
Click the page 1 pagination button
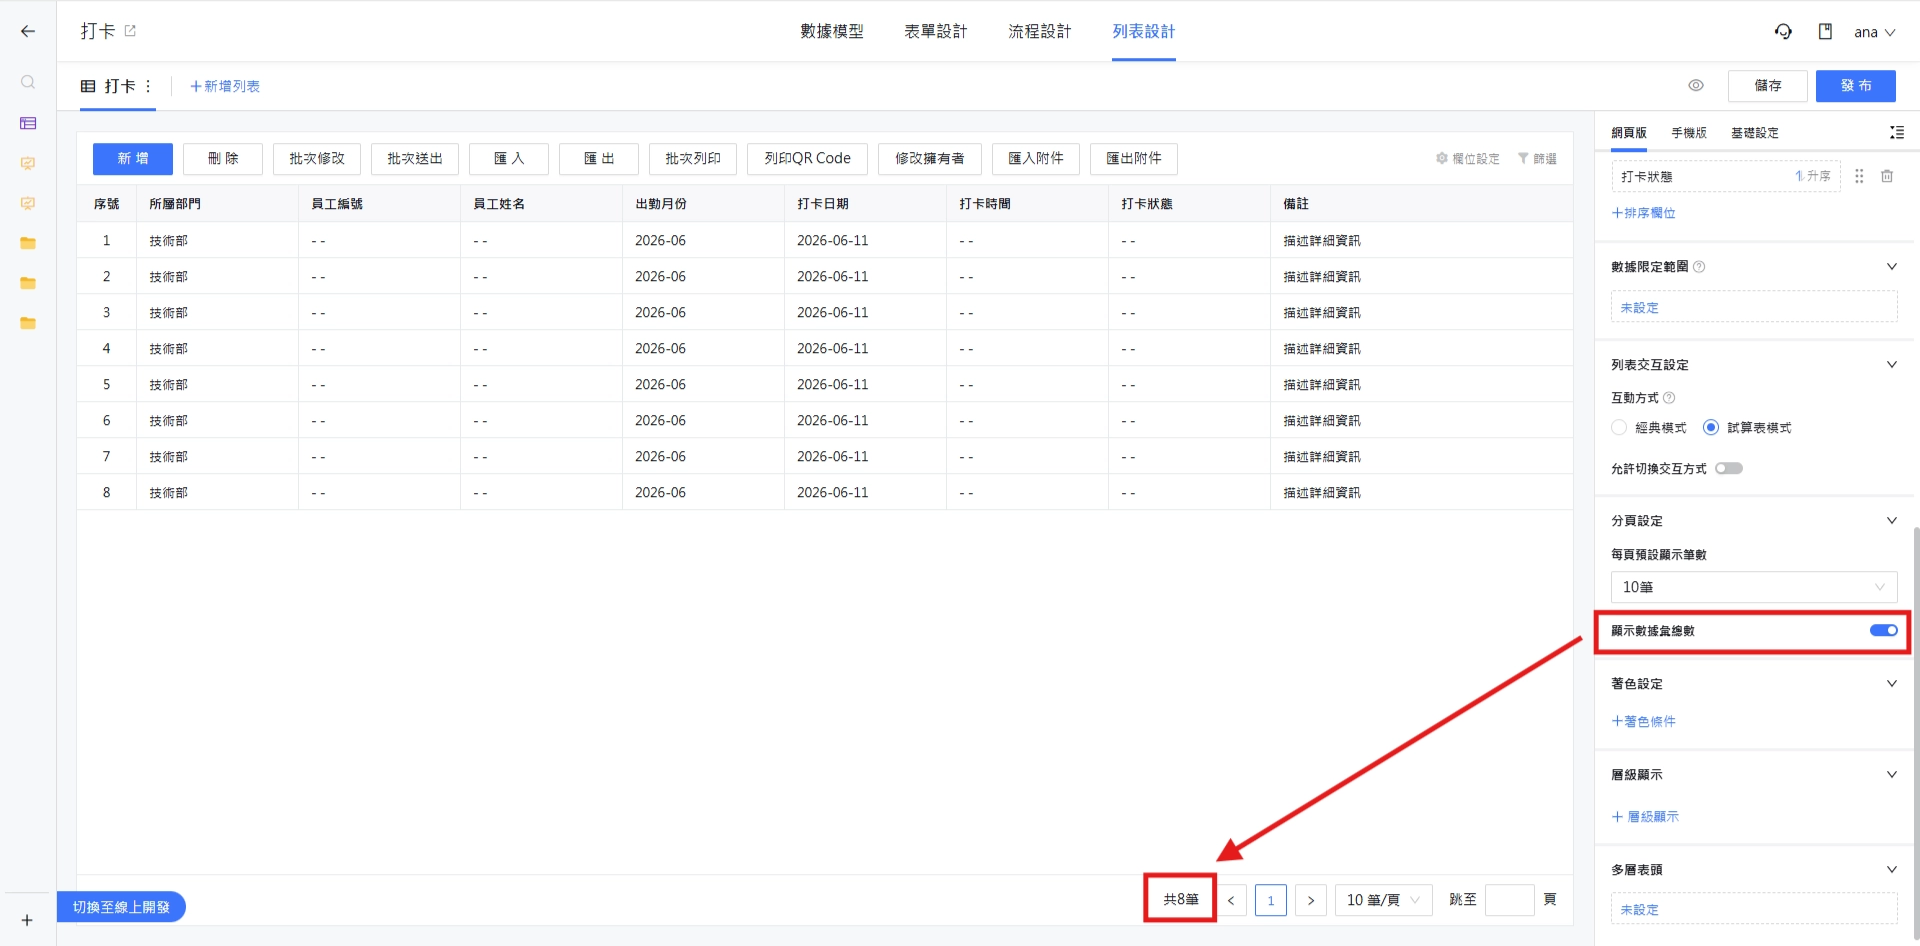tap(1271, 900)
